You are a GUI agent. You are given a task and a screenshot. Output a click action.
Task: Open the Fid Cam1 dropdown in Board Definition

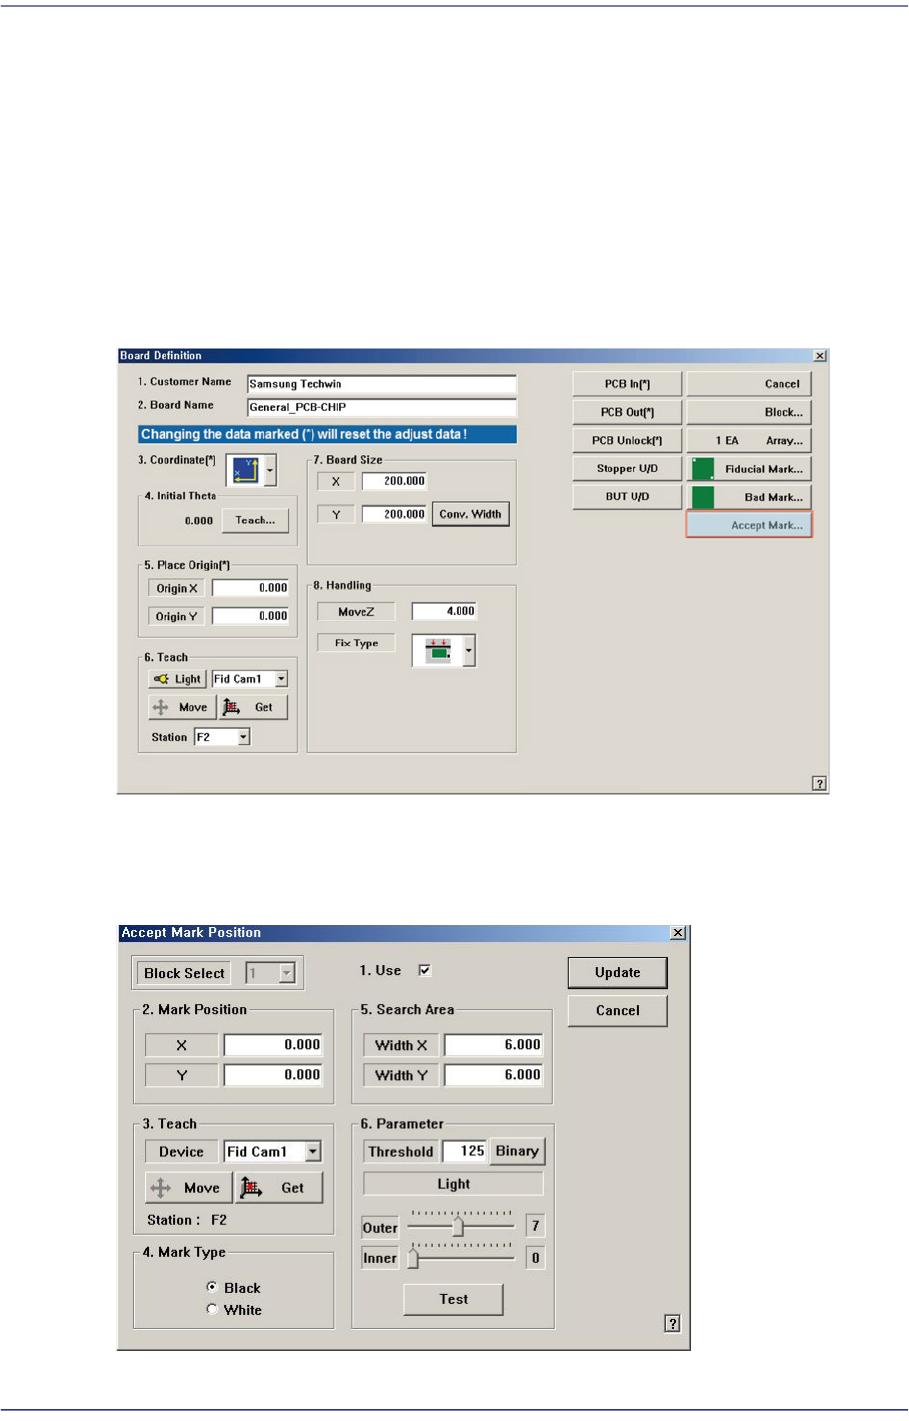pos(281,679)
